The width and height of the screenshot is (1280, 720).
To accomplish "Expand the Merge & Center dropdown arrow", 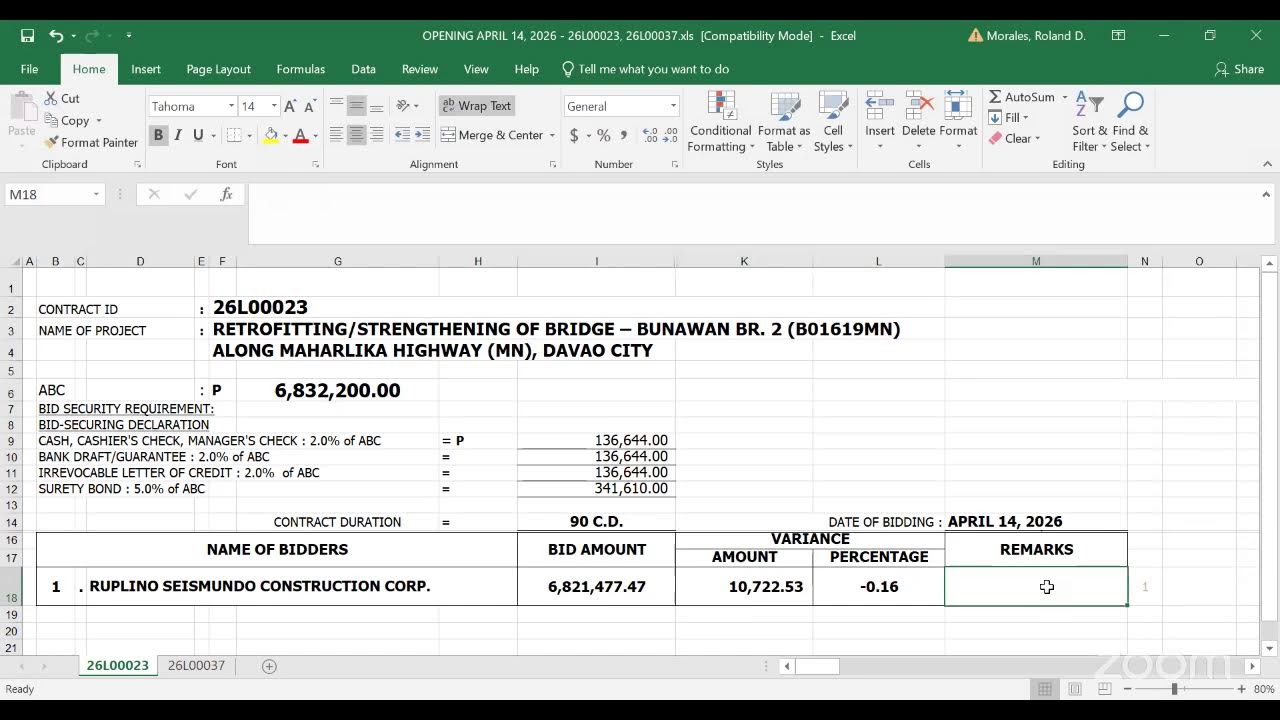I will click(552, 135).
